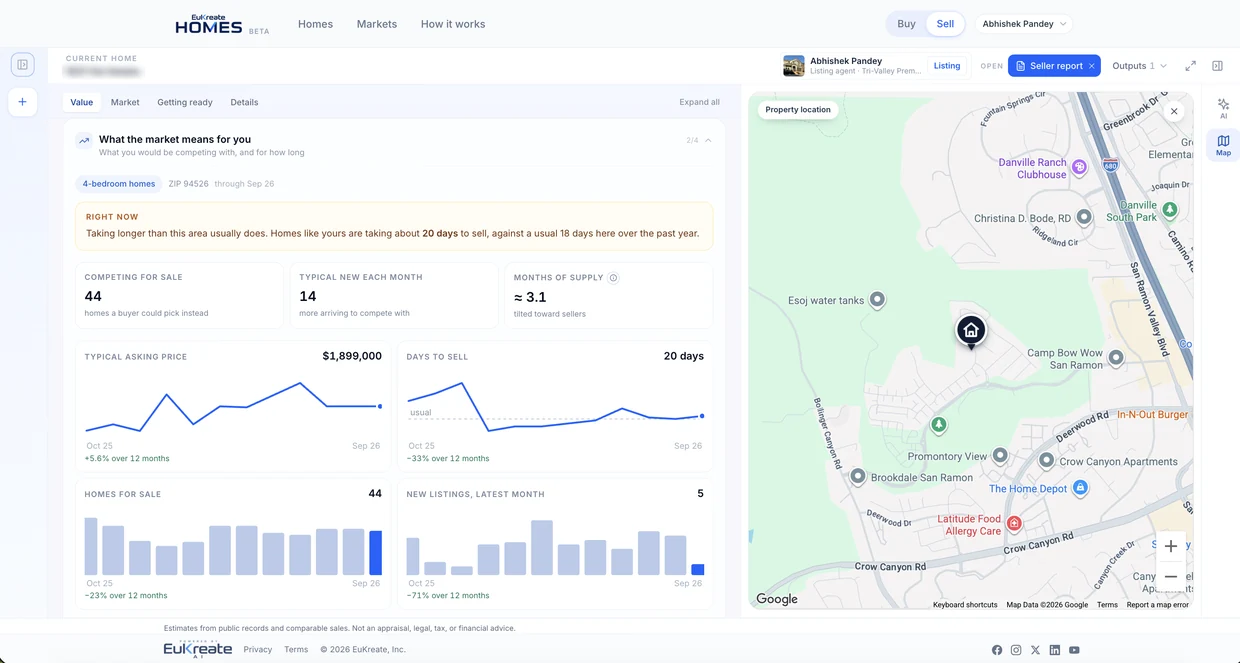
Task: Expand the workspace to full screen
Action: pos(1190,66)
